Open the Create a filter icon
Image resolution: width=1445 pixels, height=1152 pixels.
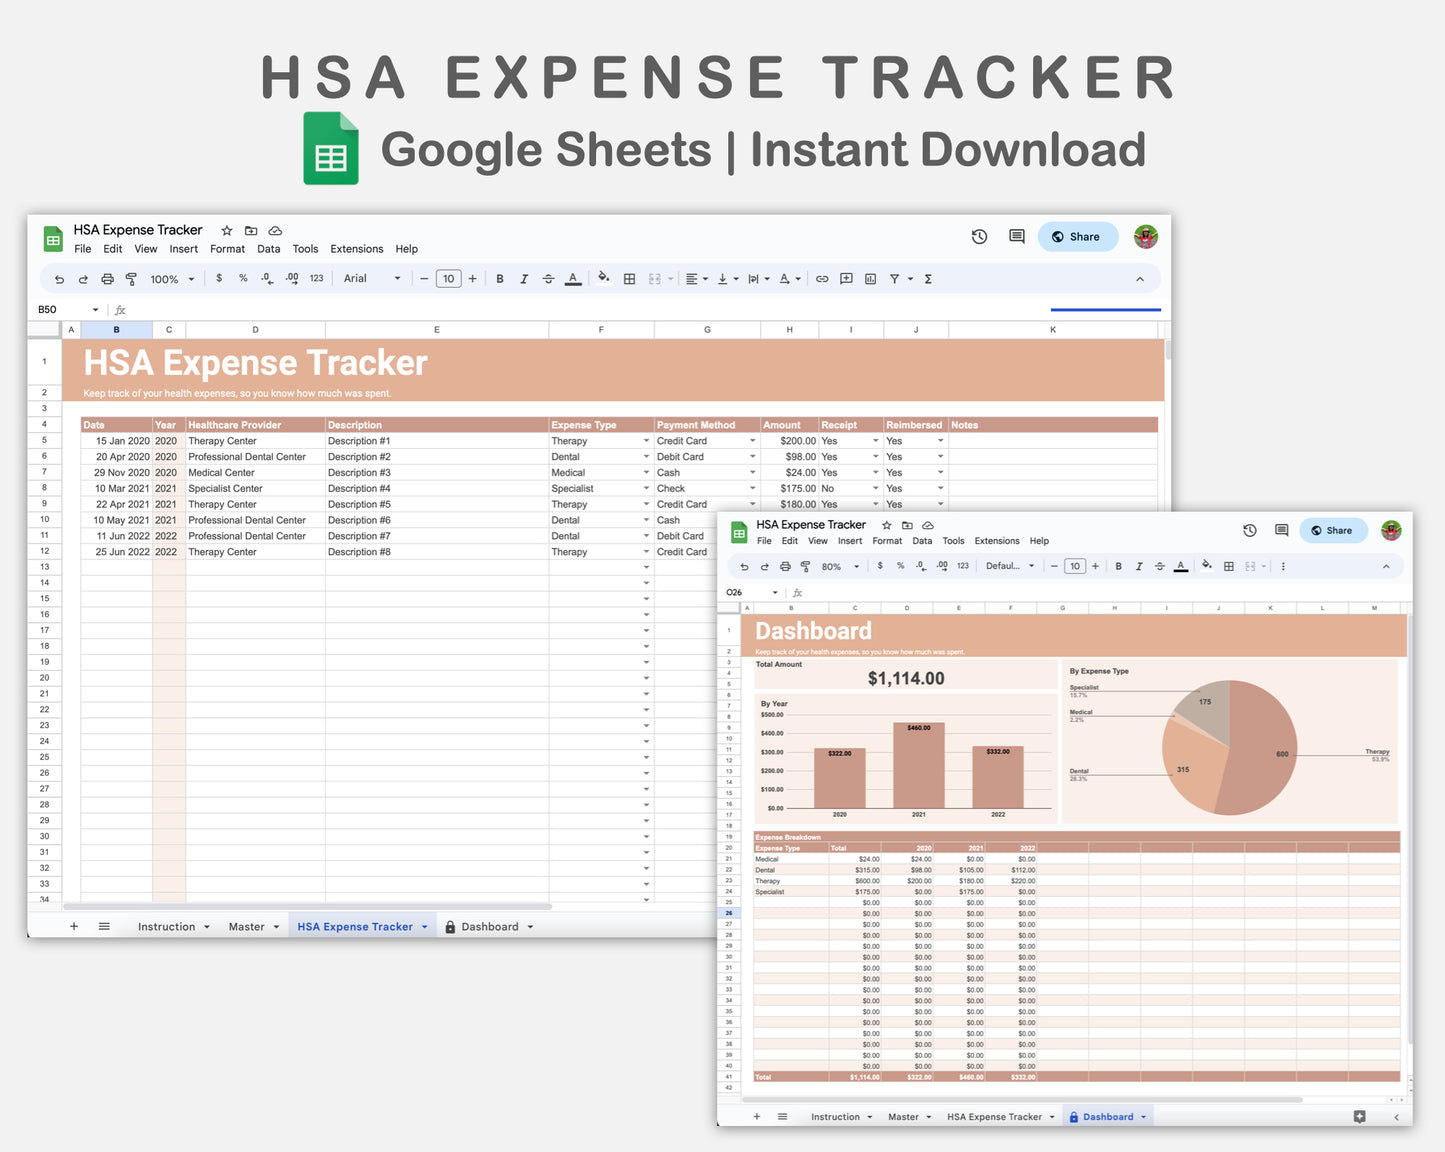895,278
